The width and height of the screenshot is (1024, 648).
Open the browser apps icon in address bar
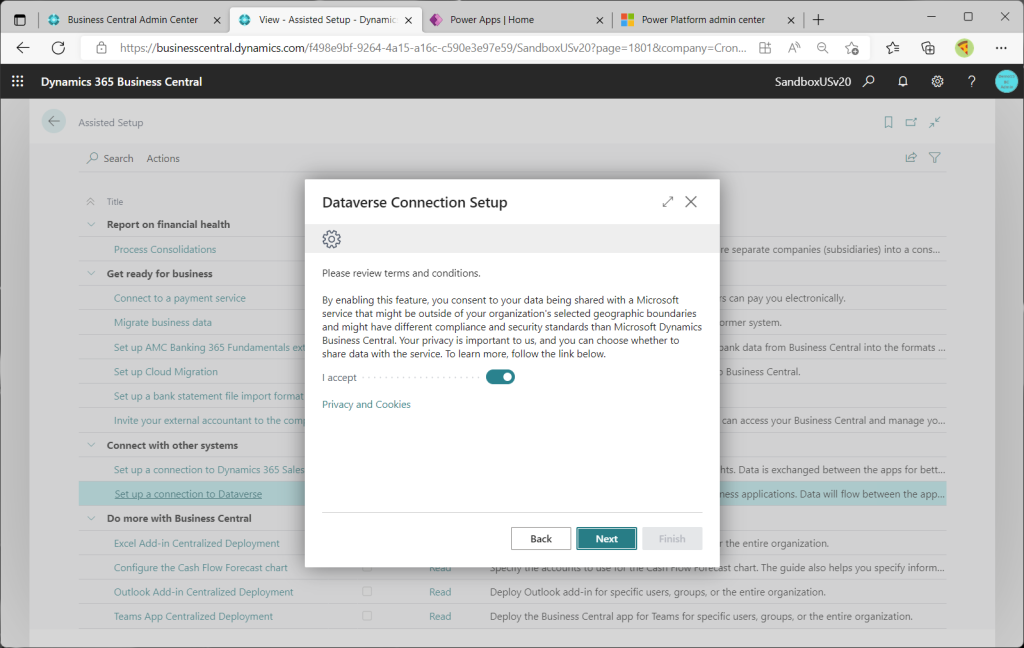[765, 48]
